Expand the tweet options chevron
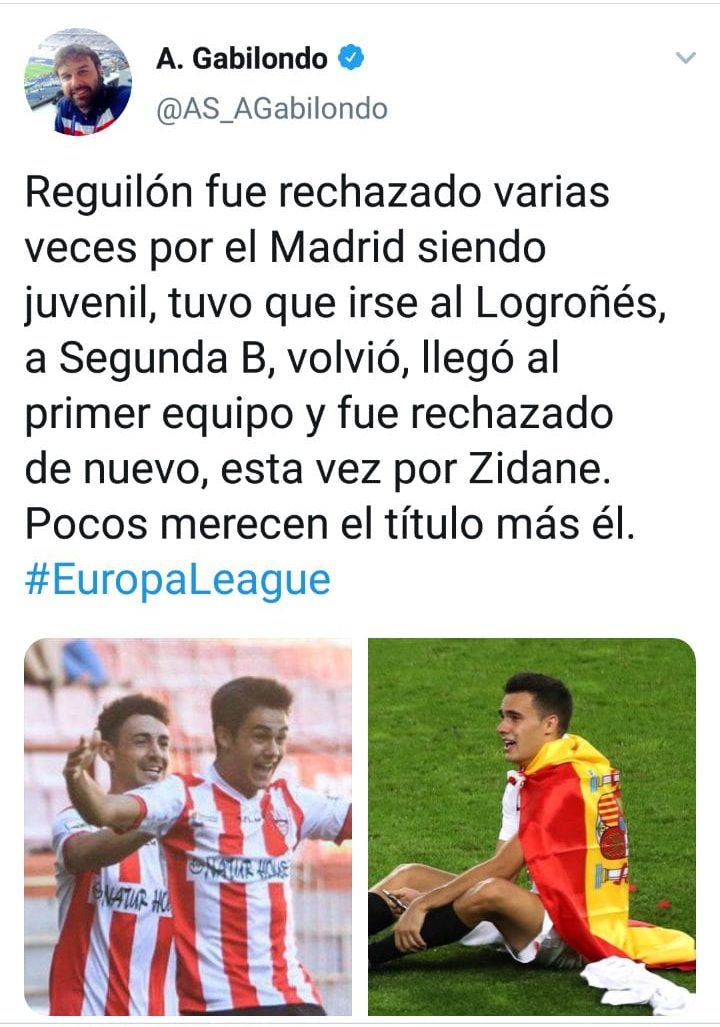 pyautogui.click(x=685, y=58)
